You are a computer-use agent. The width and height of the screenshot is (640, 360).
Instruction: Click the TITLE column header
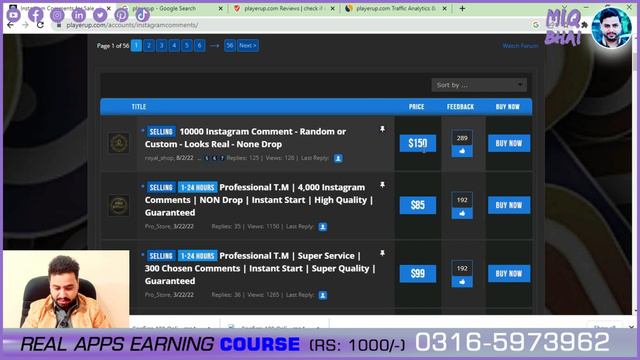click(139, 107)
